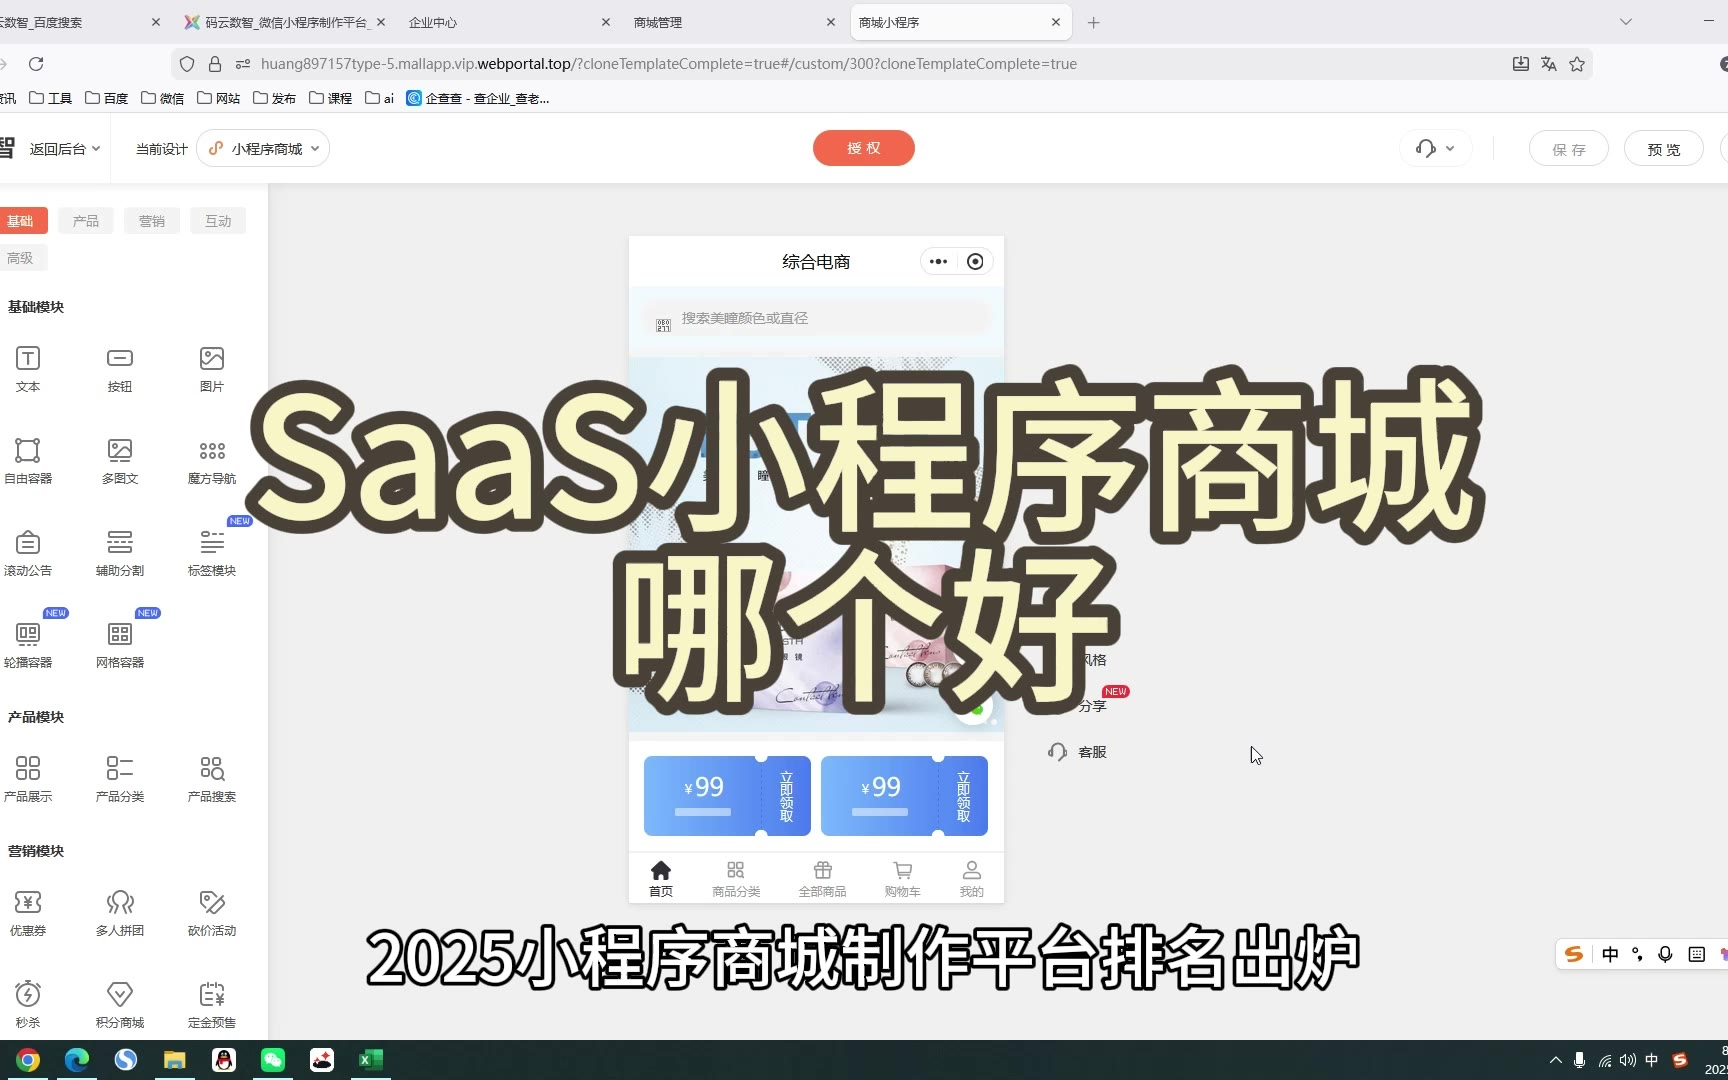Screen dimensions: 1728x1080
Task: Open the 返回后台 dropdown
Action: 65,149
